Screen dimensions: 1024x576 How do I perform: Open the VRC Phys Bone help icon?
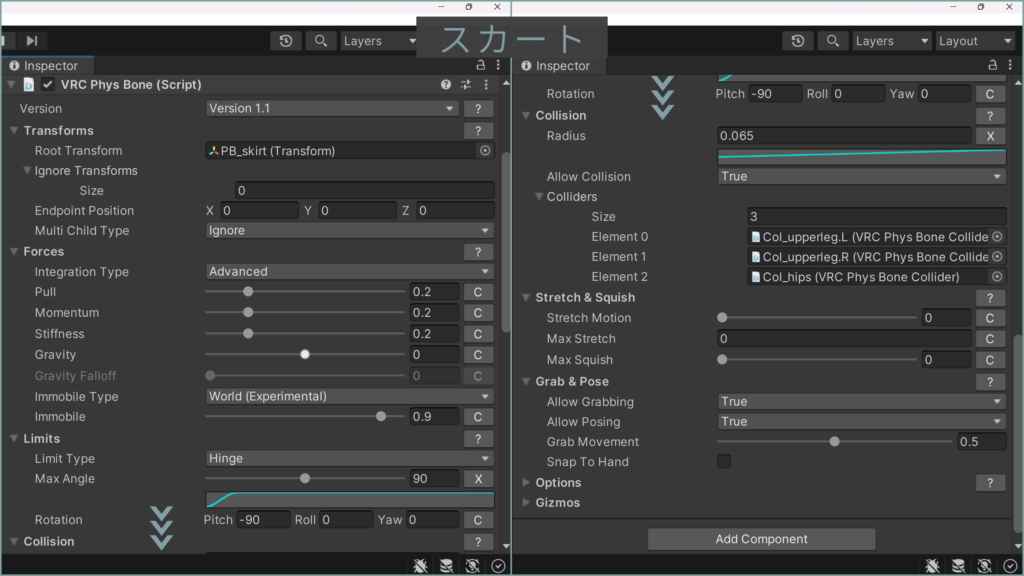446,85
